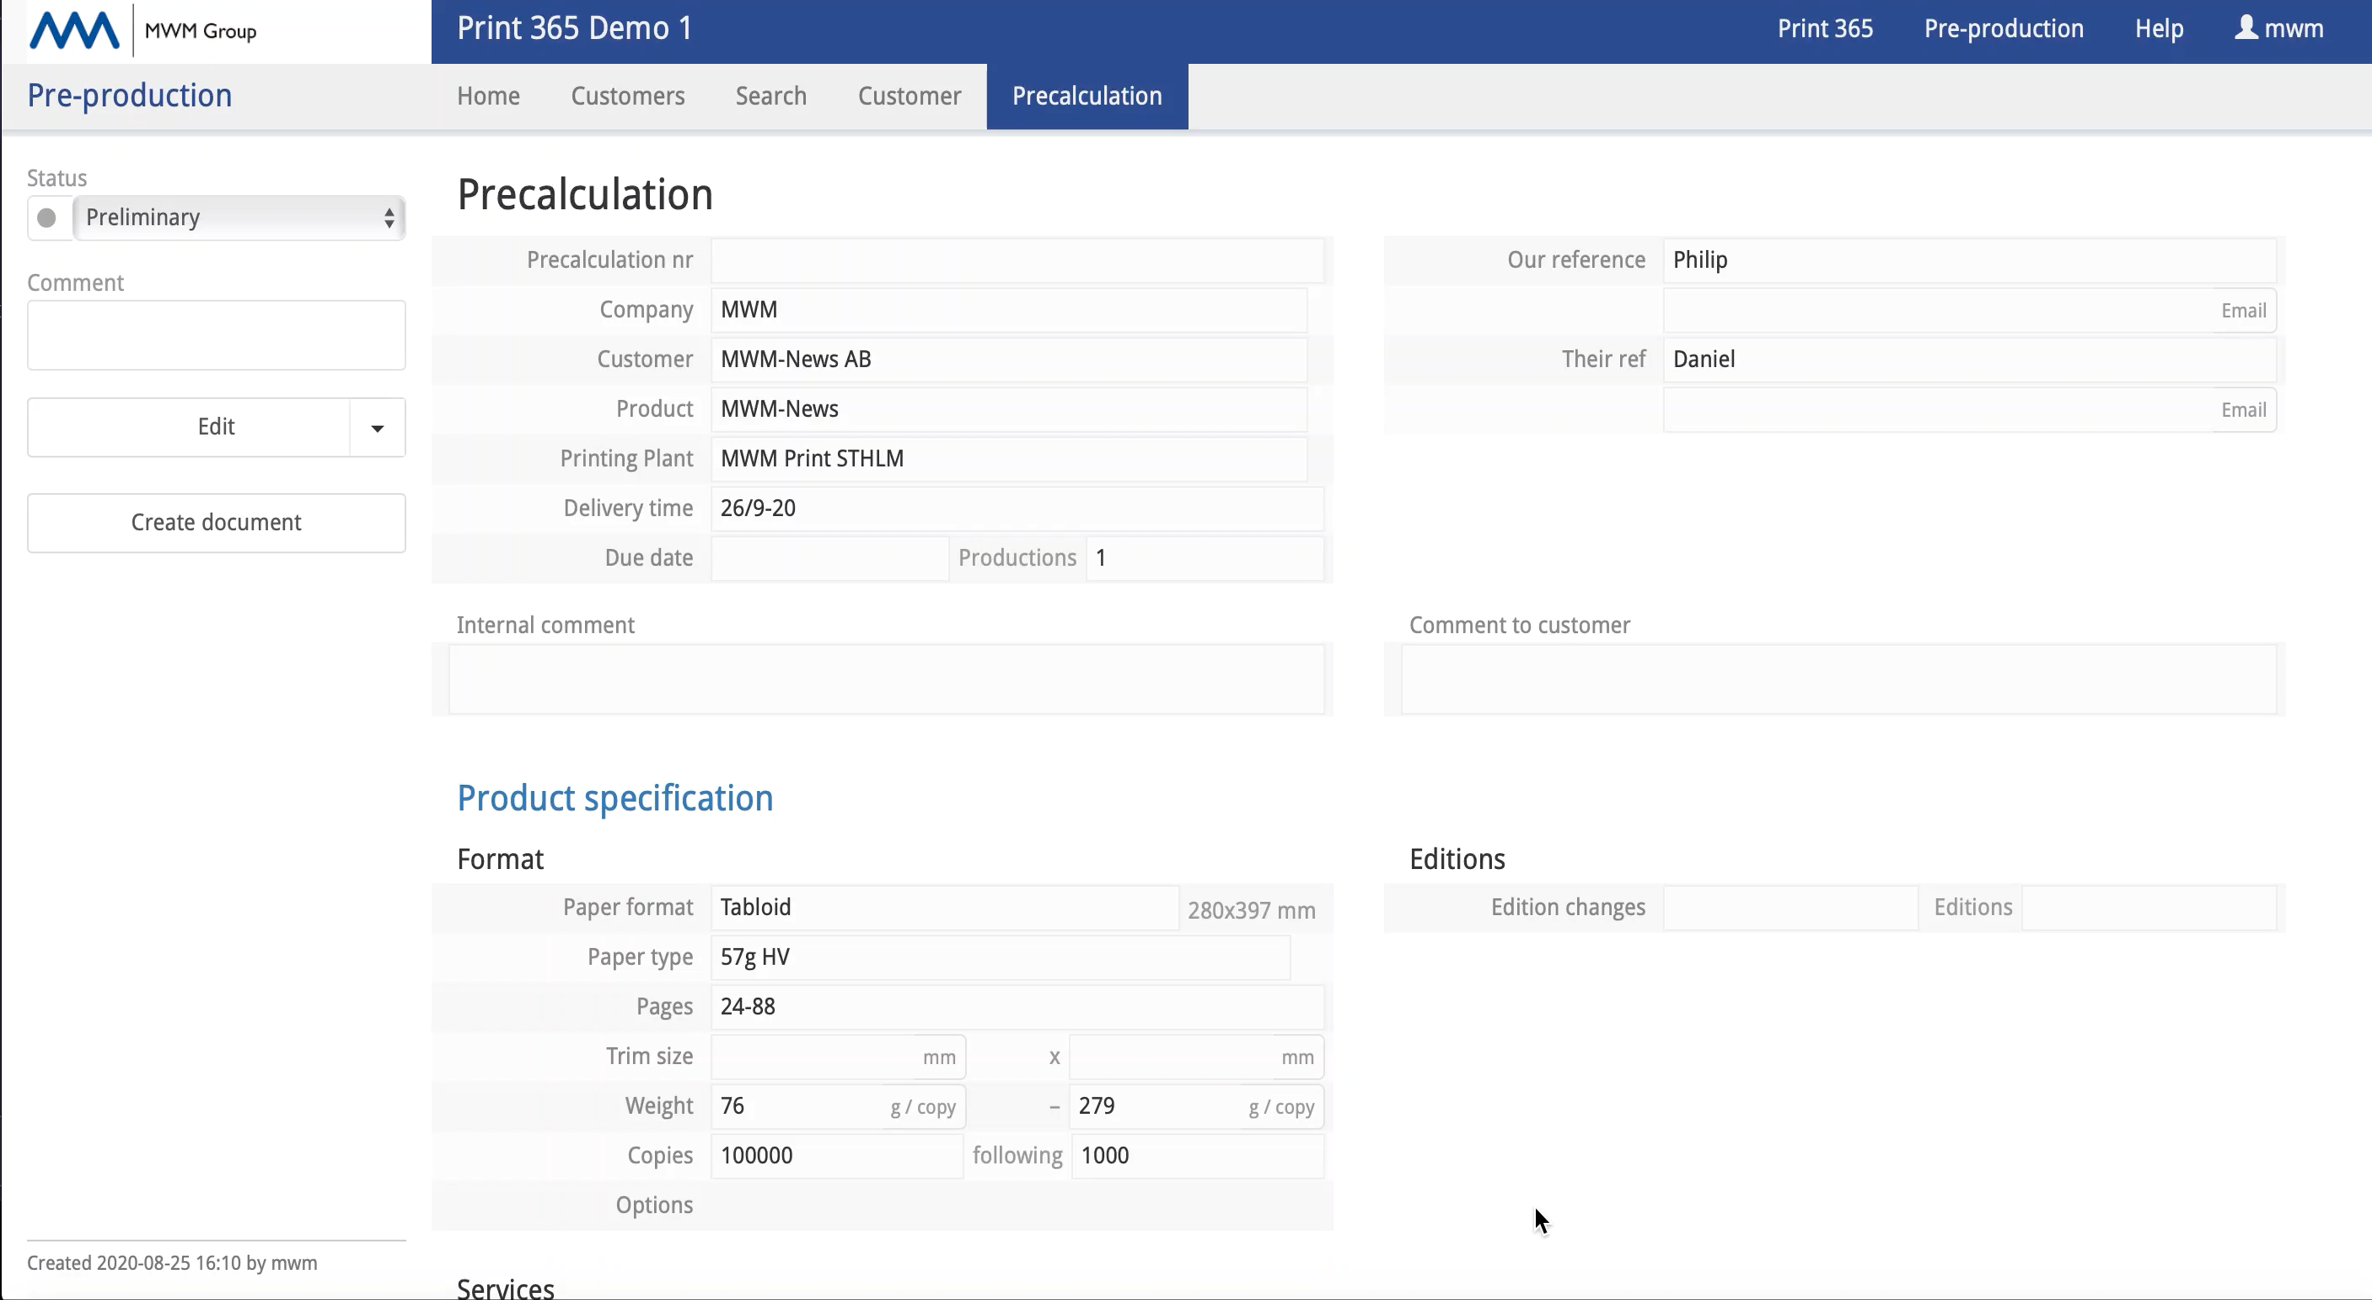Image resolution: width=2372 pixels, height=1300 pixels.
Task: Click the Precalculation page heading
Action: click(x=585, y=195)
